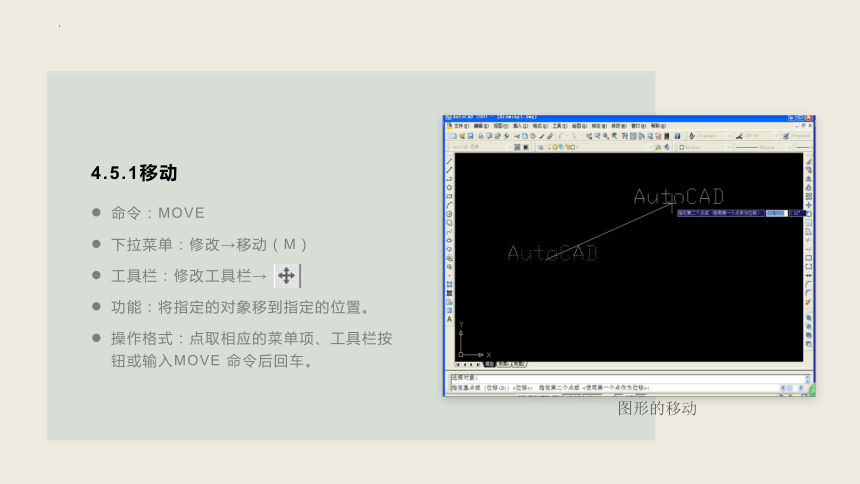Viewport: 860px width, 484px height.
Task: Click the ByLayer color swatch box
Action: 681,147
